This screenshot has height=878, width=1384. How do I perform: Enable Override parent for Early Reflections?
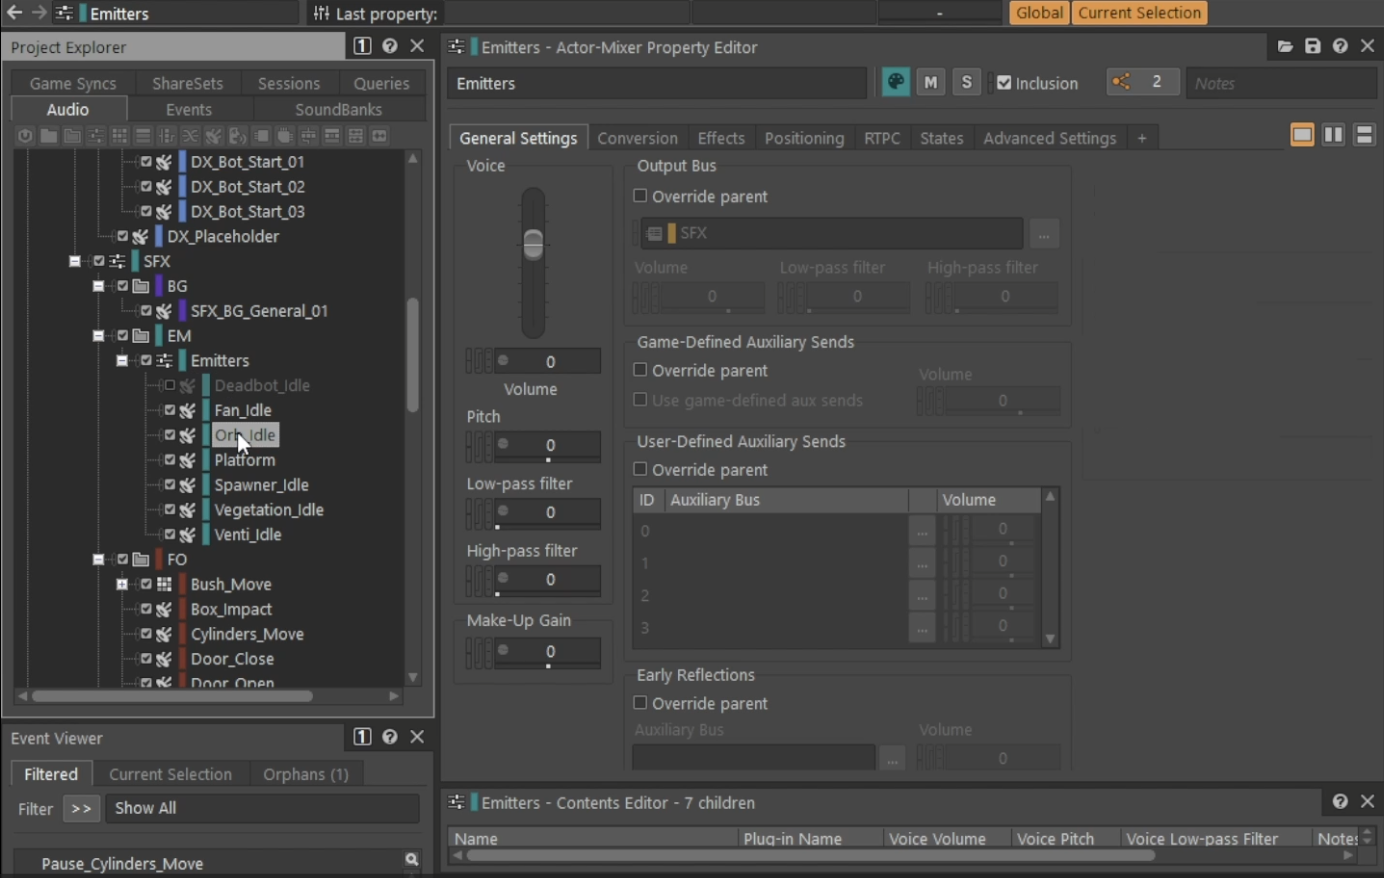640,703
